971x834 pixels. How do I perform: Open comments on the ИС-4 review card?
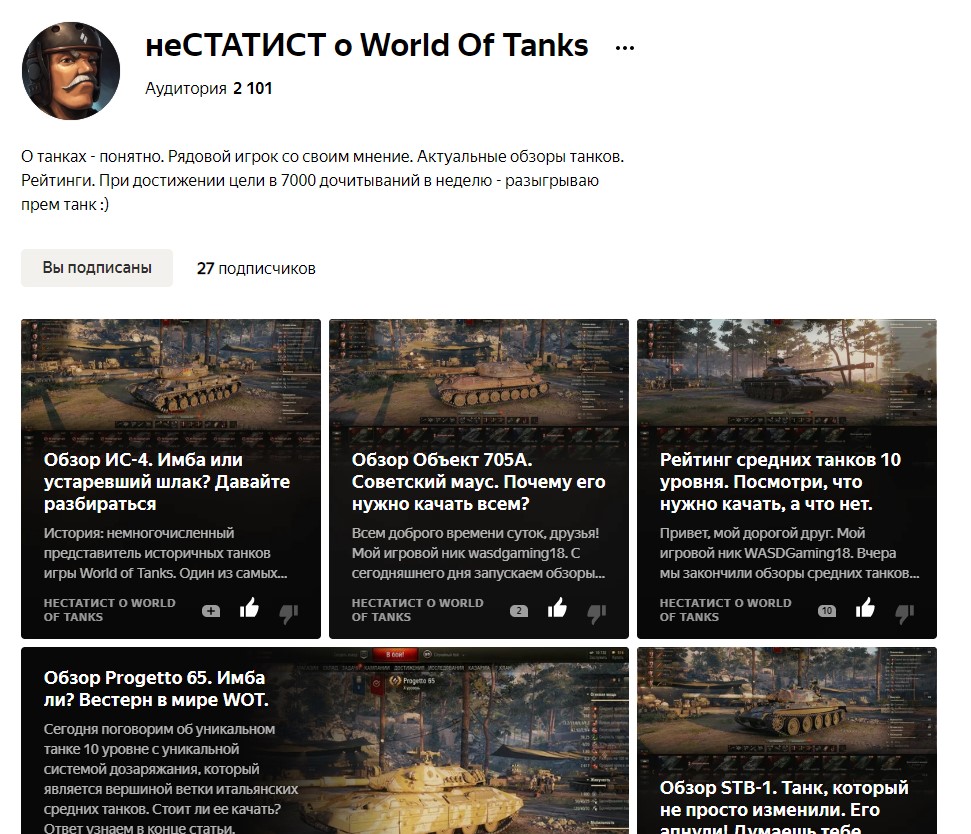[211, 611]
